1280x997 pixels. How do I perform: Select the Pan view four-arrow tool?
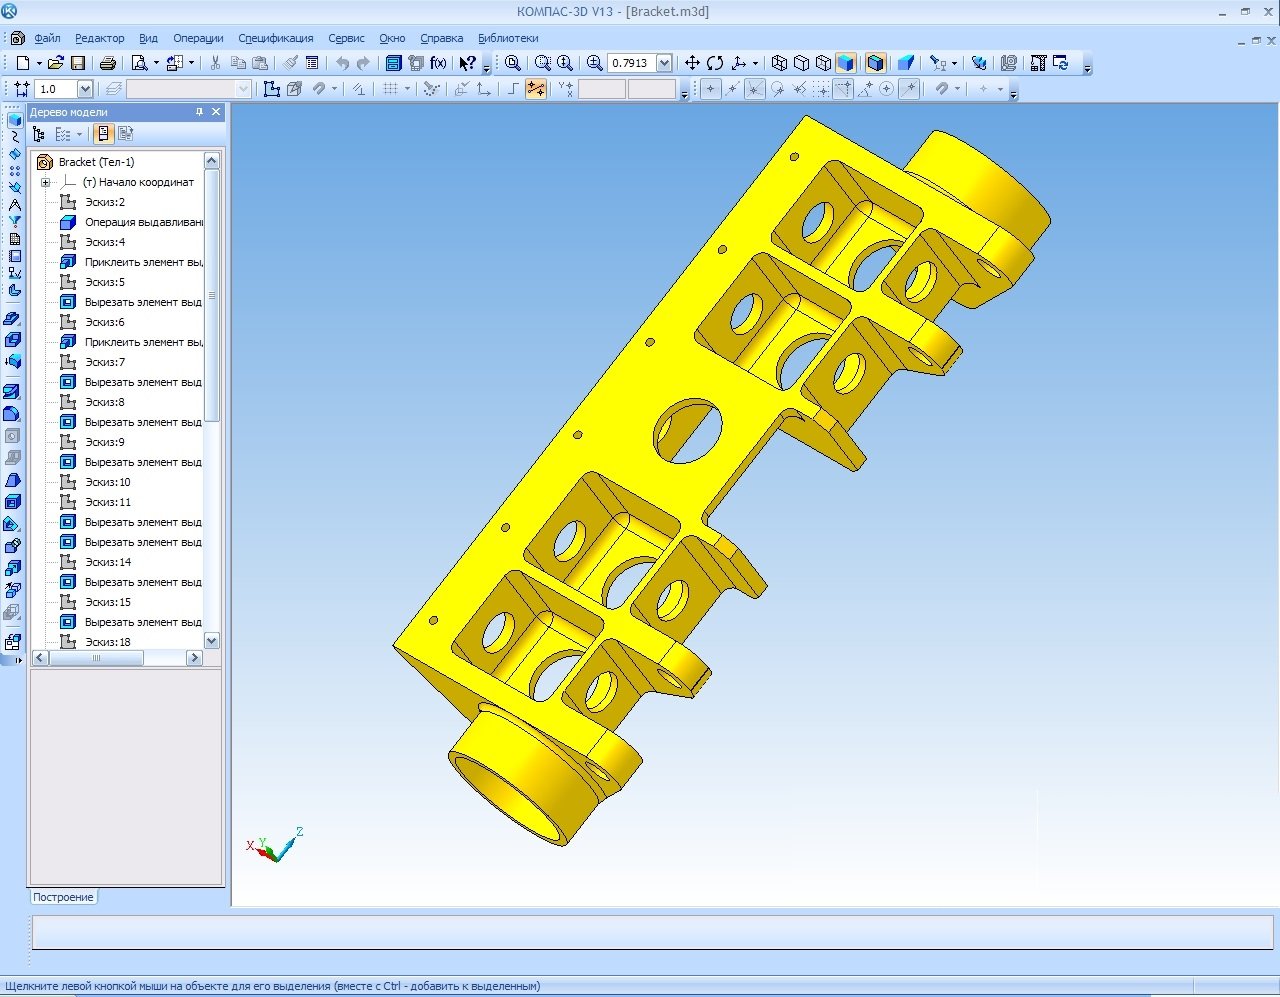[691, 63]
